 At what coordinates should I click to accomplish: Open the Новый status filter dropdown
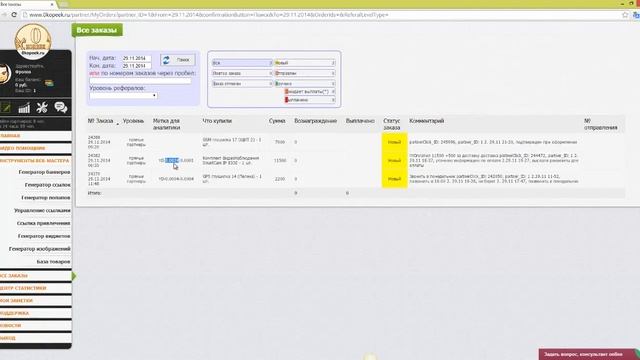(x=304, y=63)
